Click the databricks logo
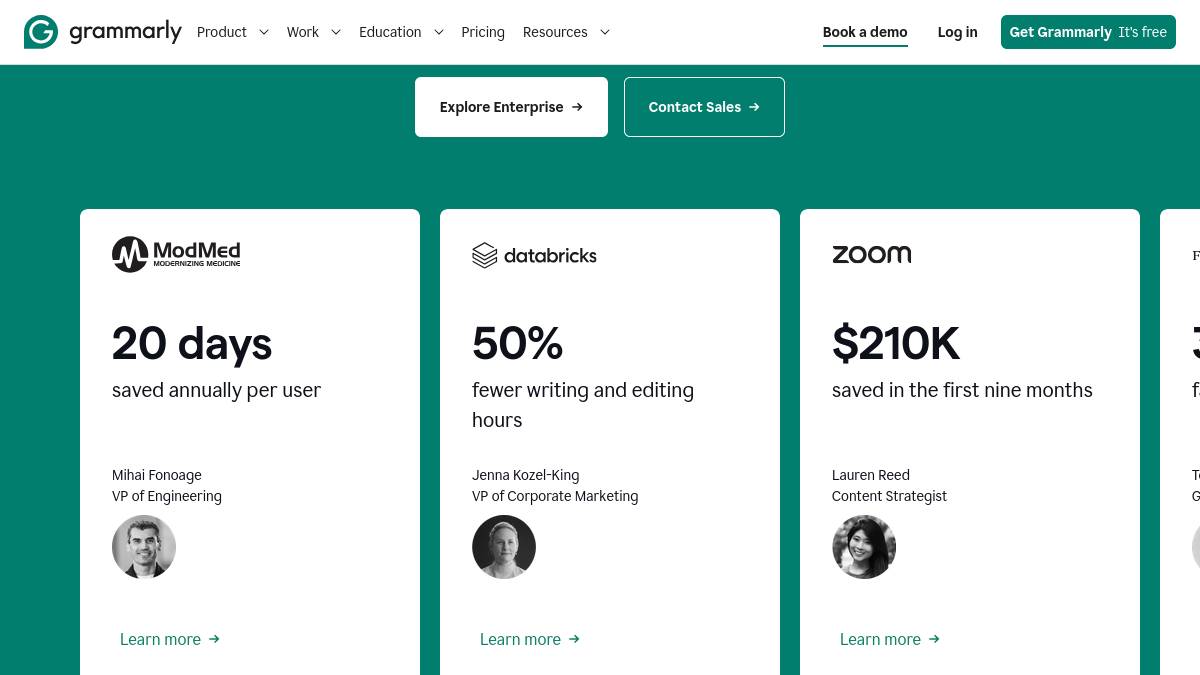 [x=534, y=255]
